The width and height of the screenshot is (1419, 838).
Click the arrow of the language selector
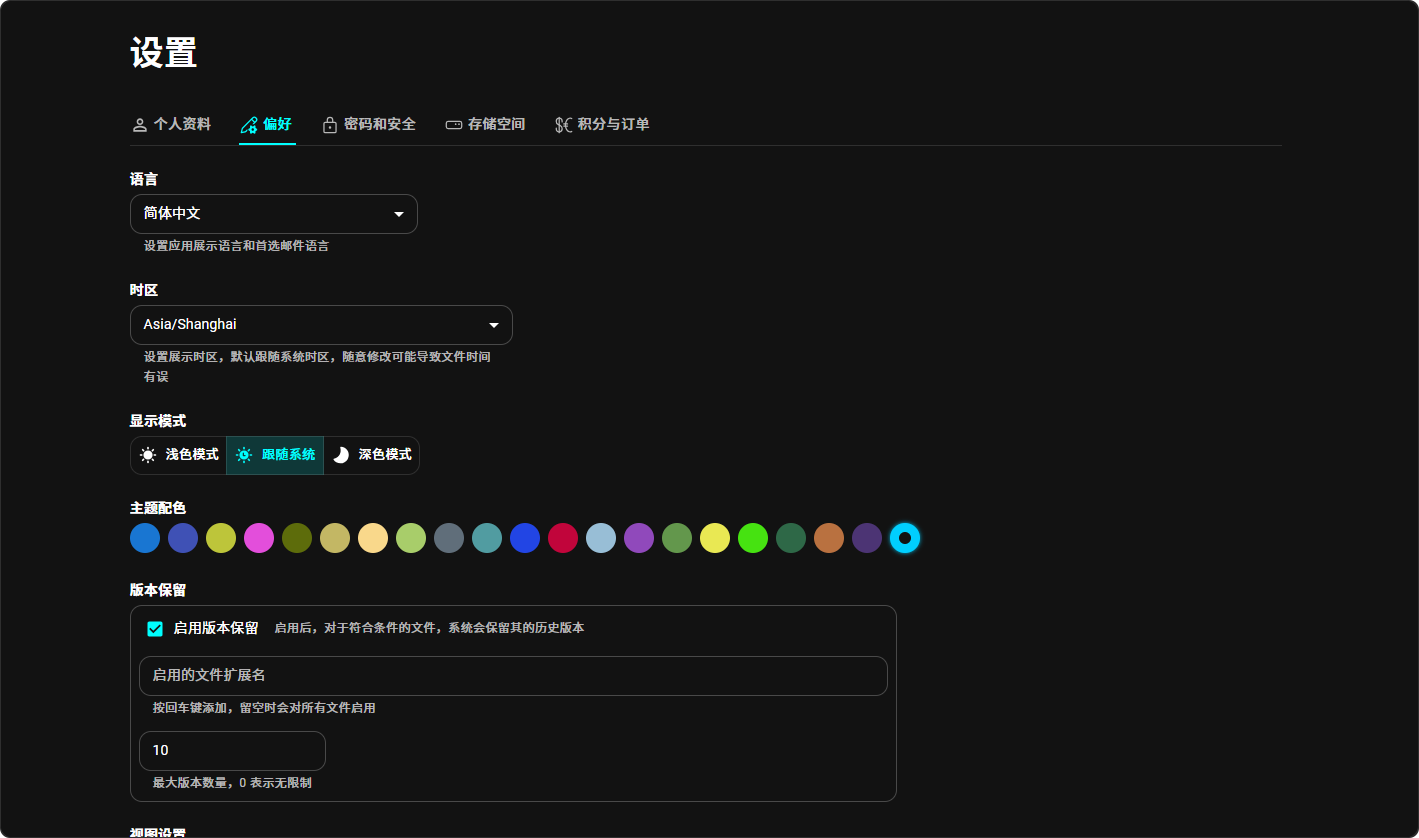pyautogui.click(x=399, y=214)
